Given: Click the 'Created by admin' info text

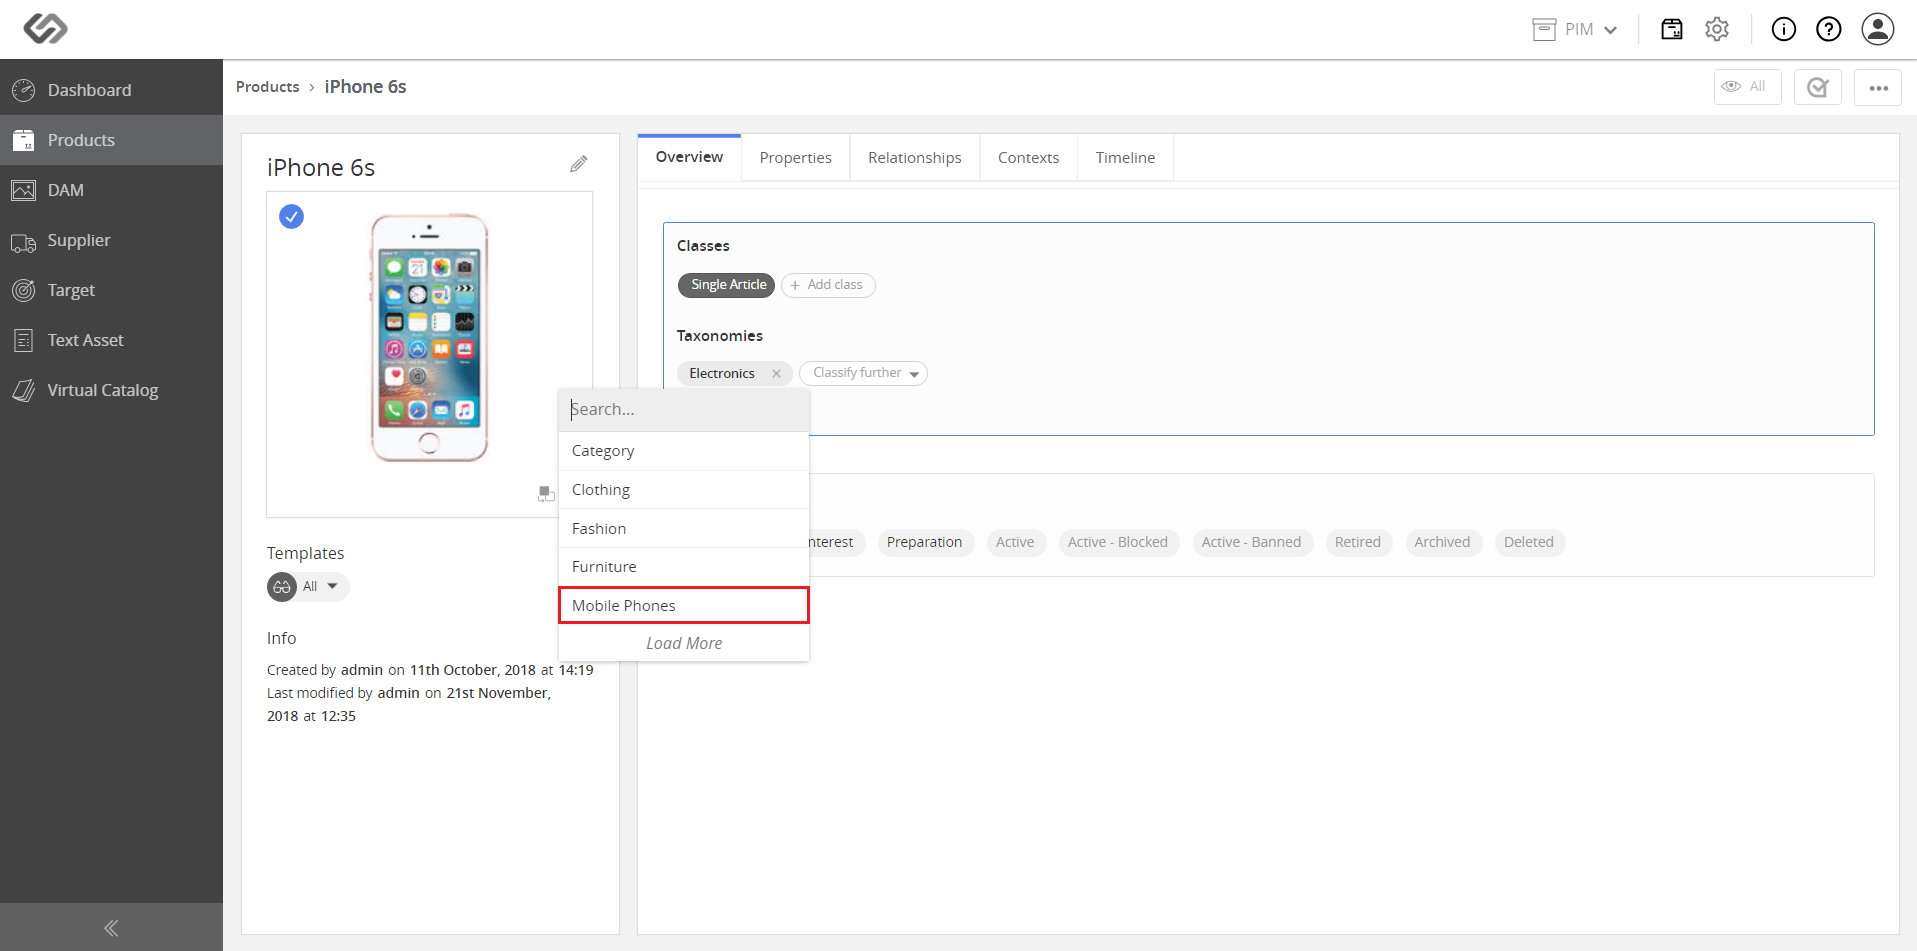Looking at the screenshot, I should [430, 670].
